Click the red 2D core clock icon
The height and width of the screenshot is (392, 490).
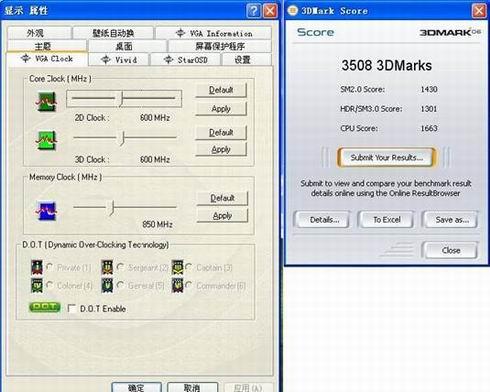[46, 102]
